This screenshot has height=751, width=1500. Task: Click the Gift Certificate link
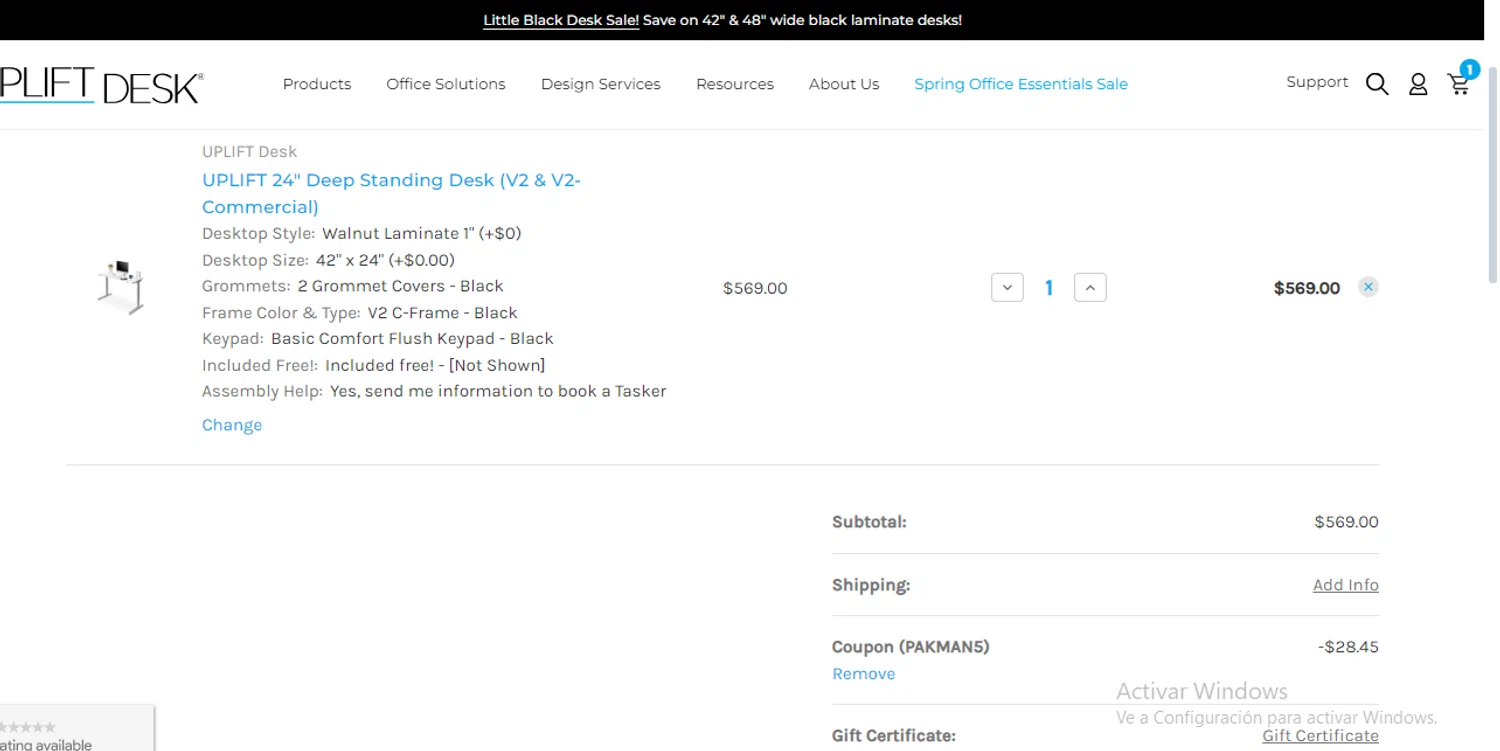coord(1320,735)
